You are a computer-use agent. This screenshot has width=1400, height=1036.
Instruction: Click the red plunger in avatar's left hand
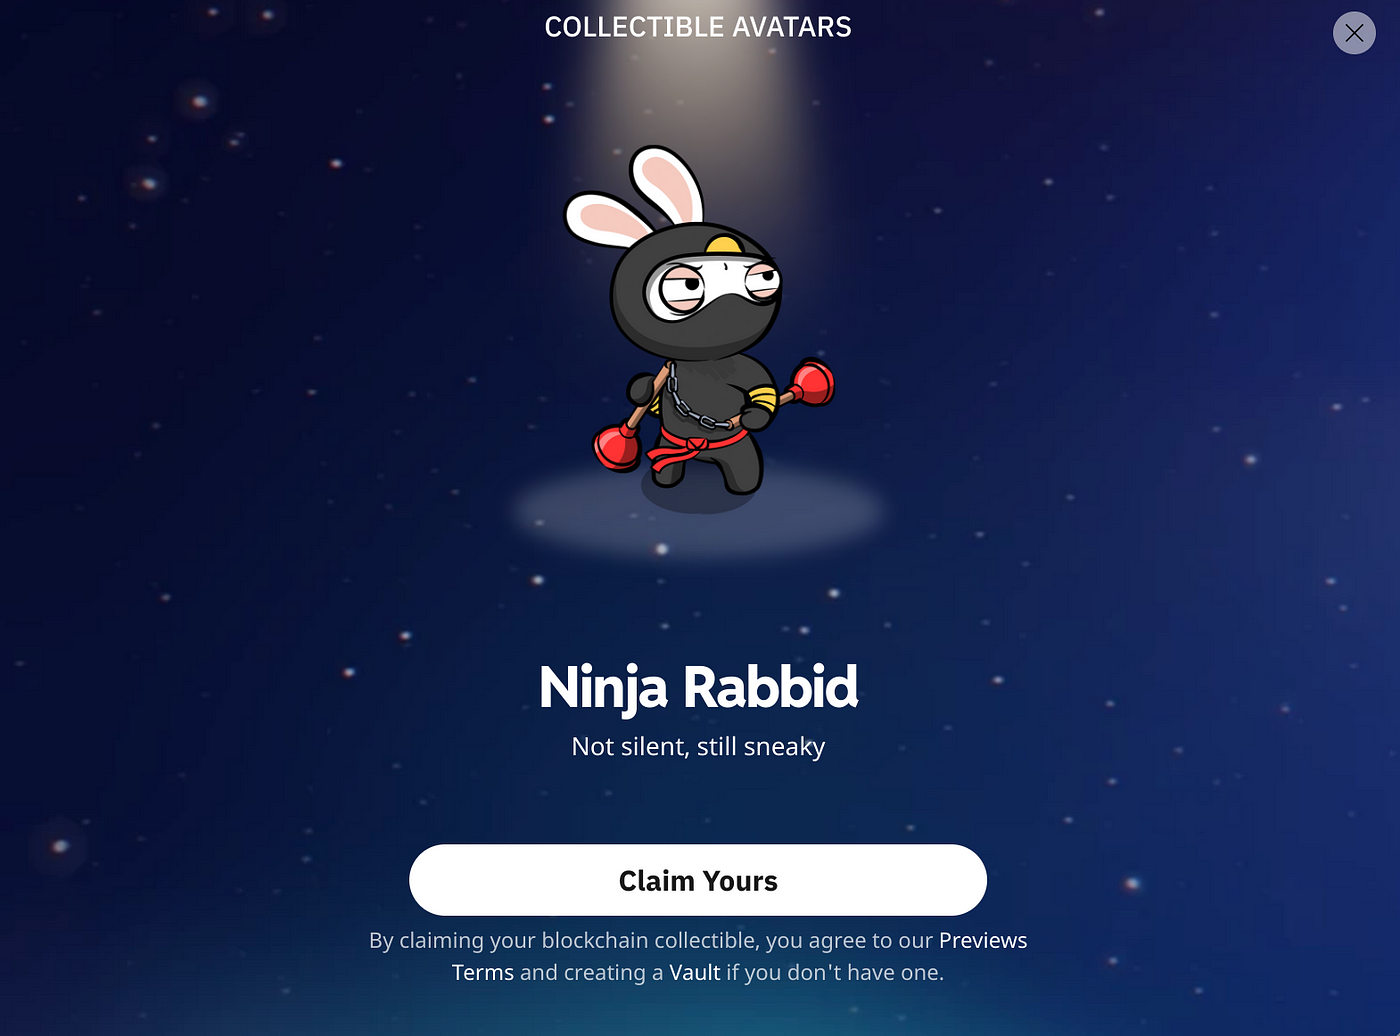pos(618,446)
